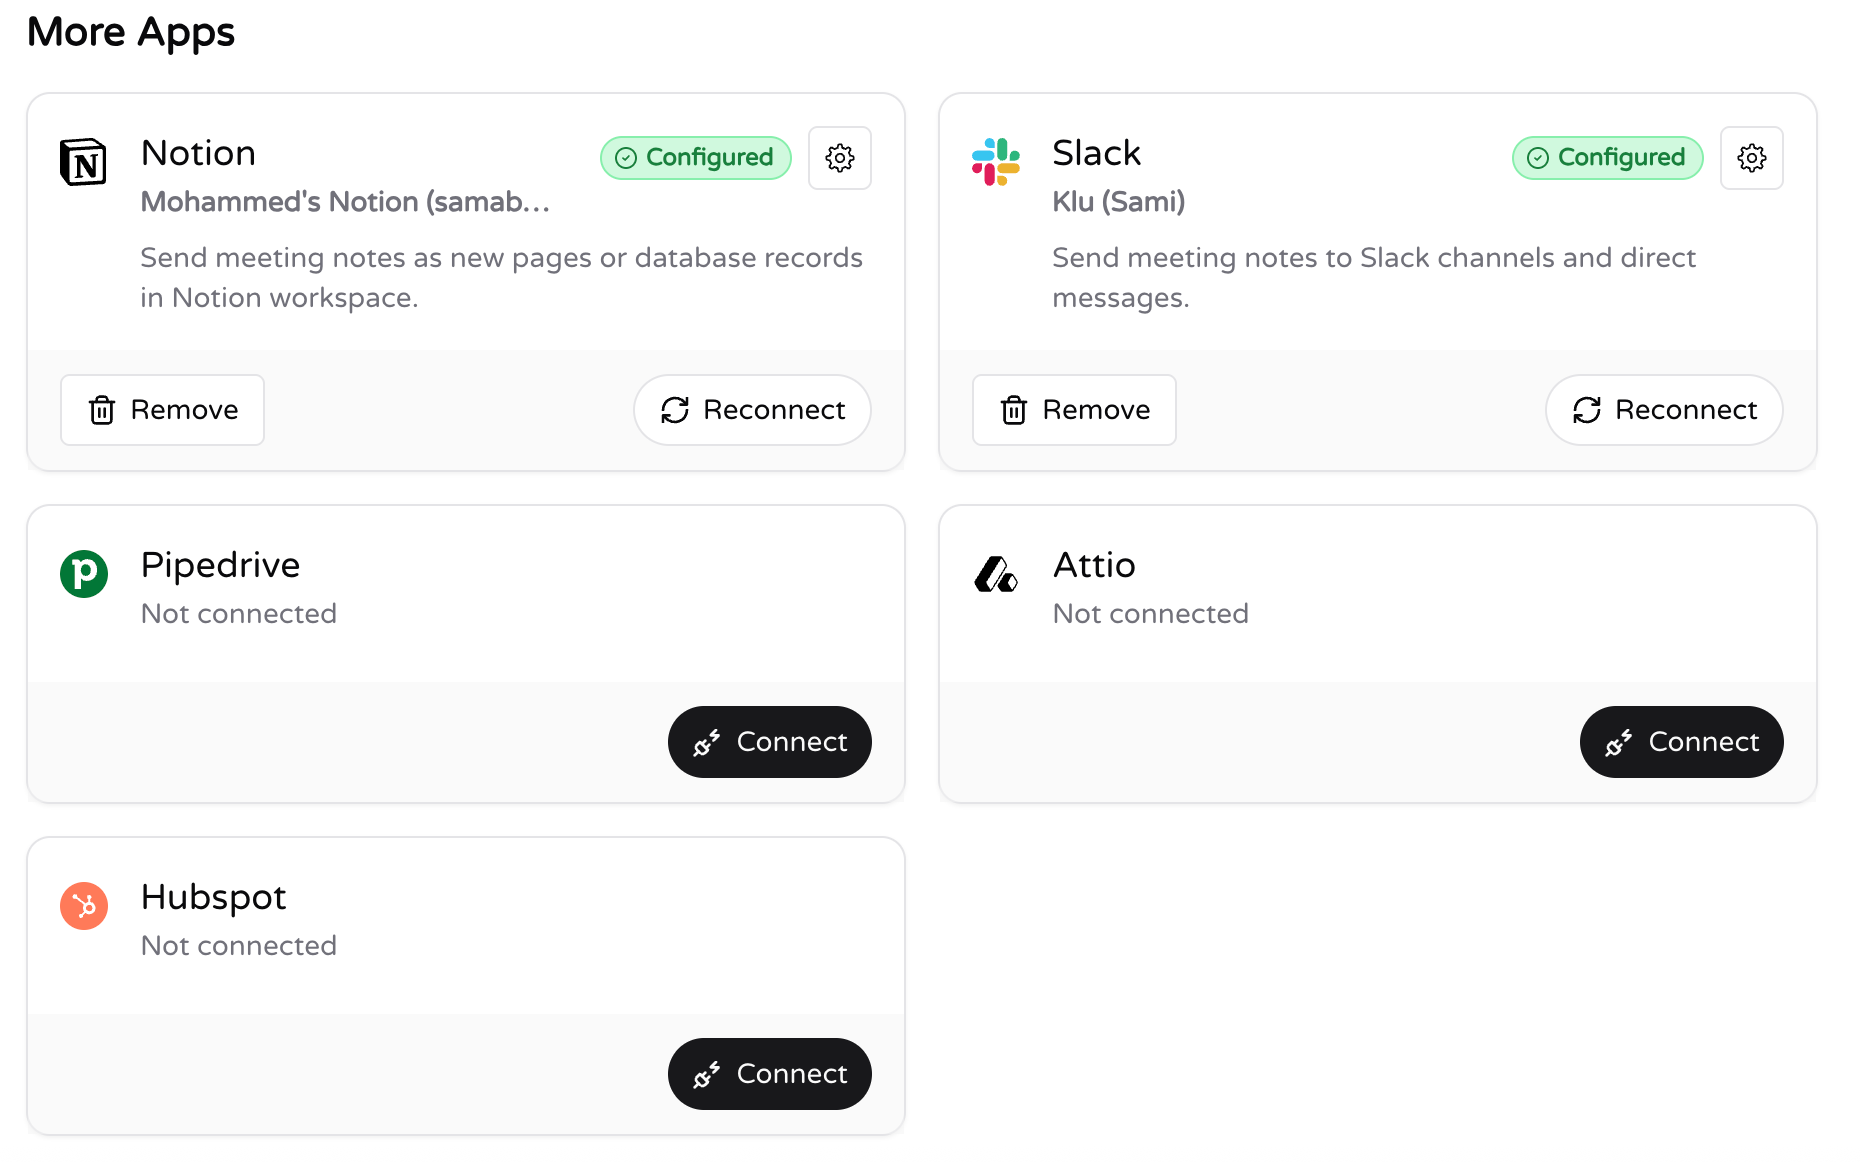Viewport: 1860px width, 1162px height.
Task: Reconnect the Notion integration
Action: [x=752, y=410]
